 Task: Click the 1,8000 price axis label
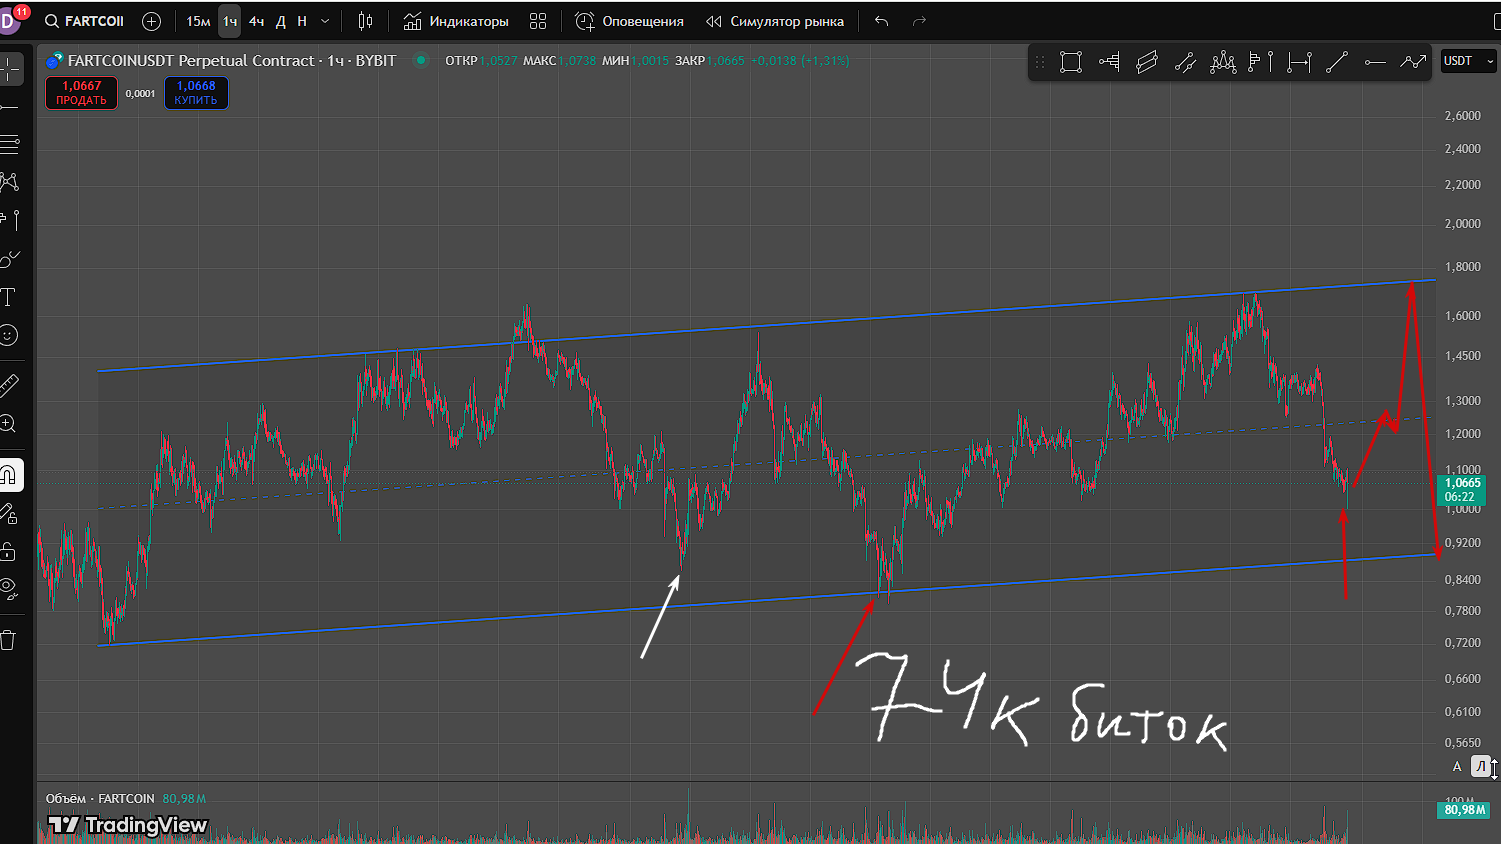[x=1463, y=267]
